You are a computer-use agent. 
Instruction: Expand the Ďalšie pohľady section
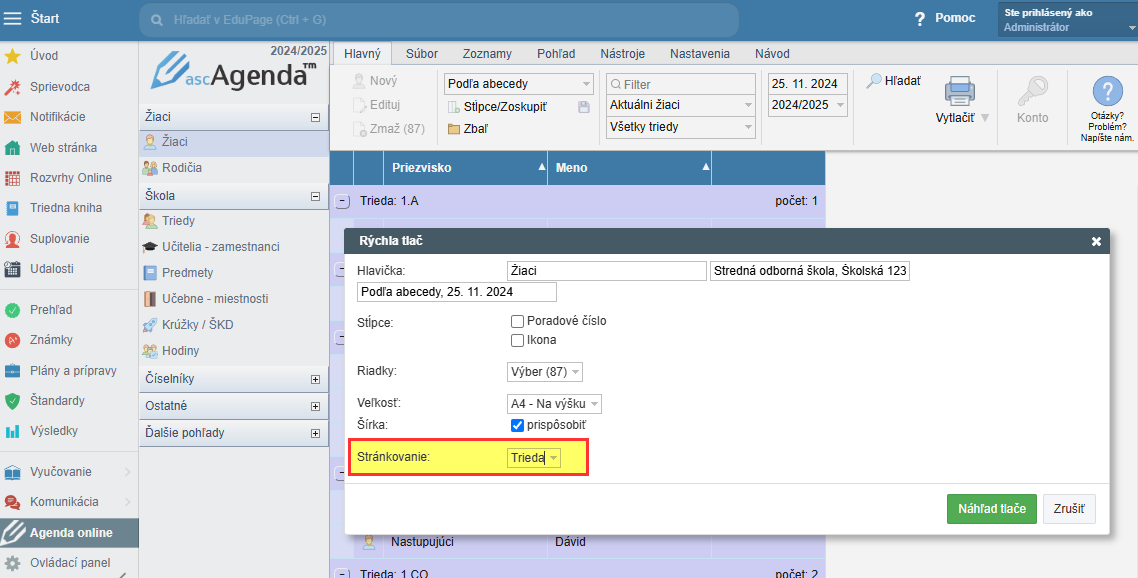click(x=315, y=434)
